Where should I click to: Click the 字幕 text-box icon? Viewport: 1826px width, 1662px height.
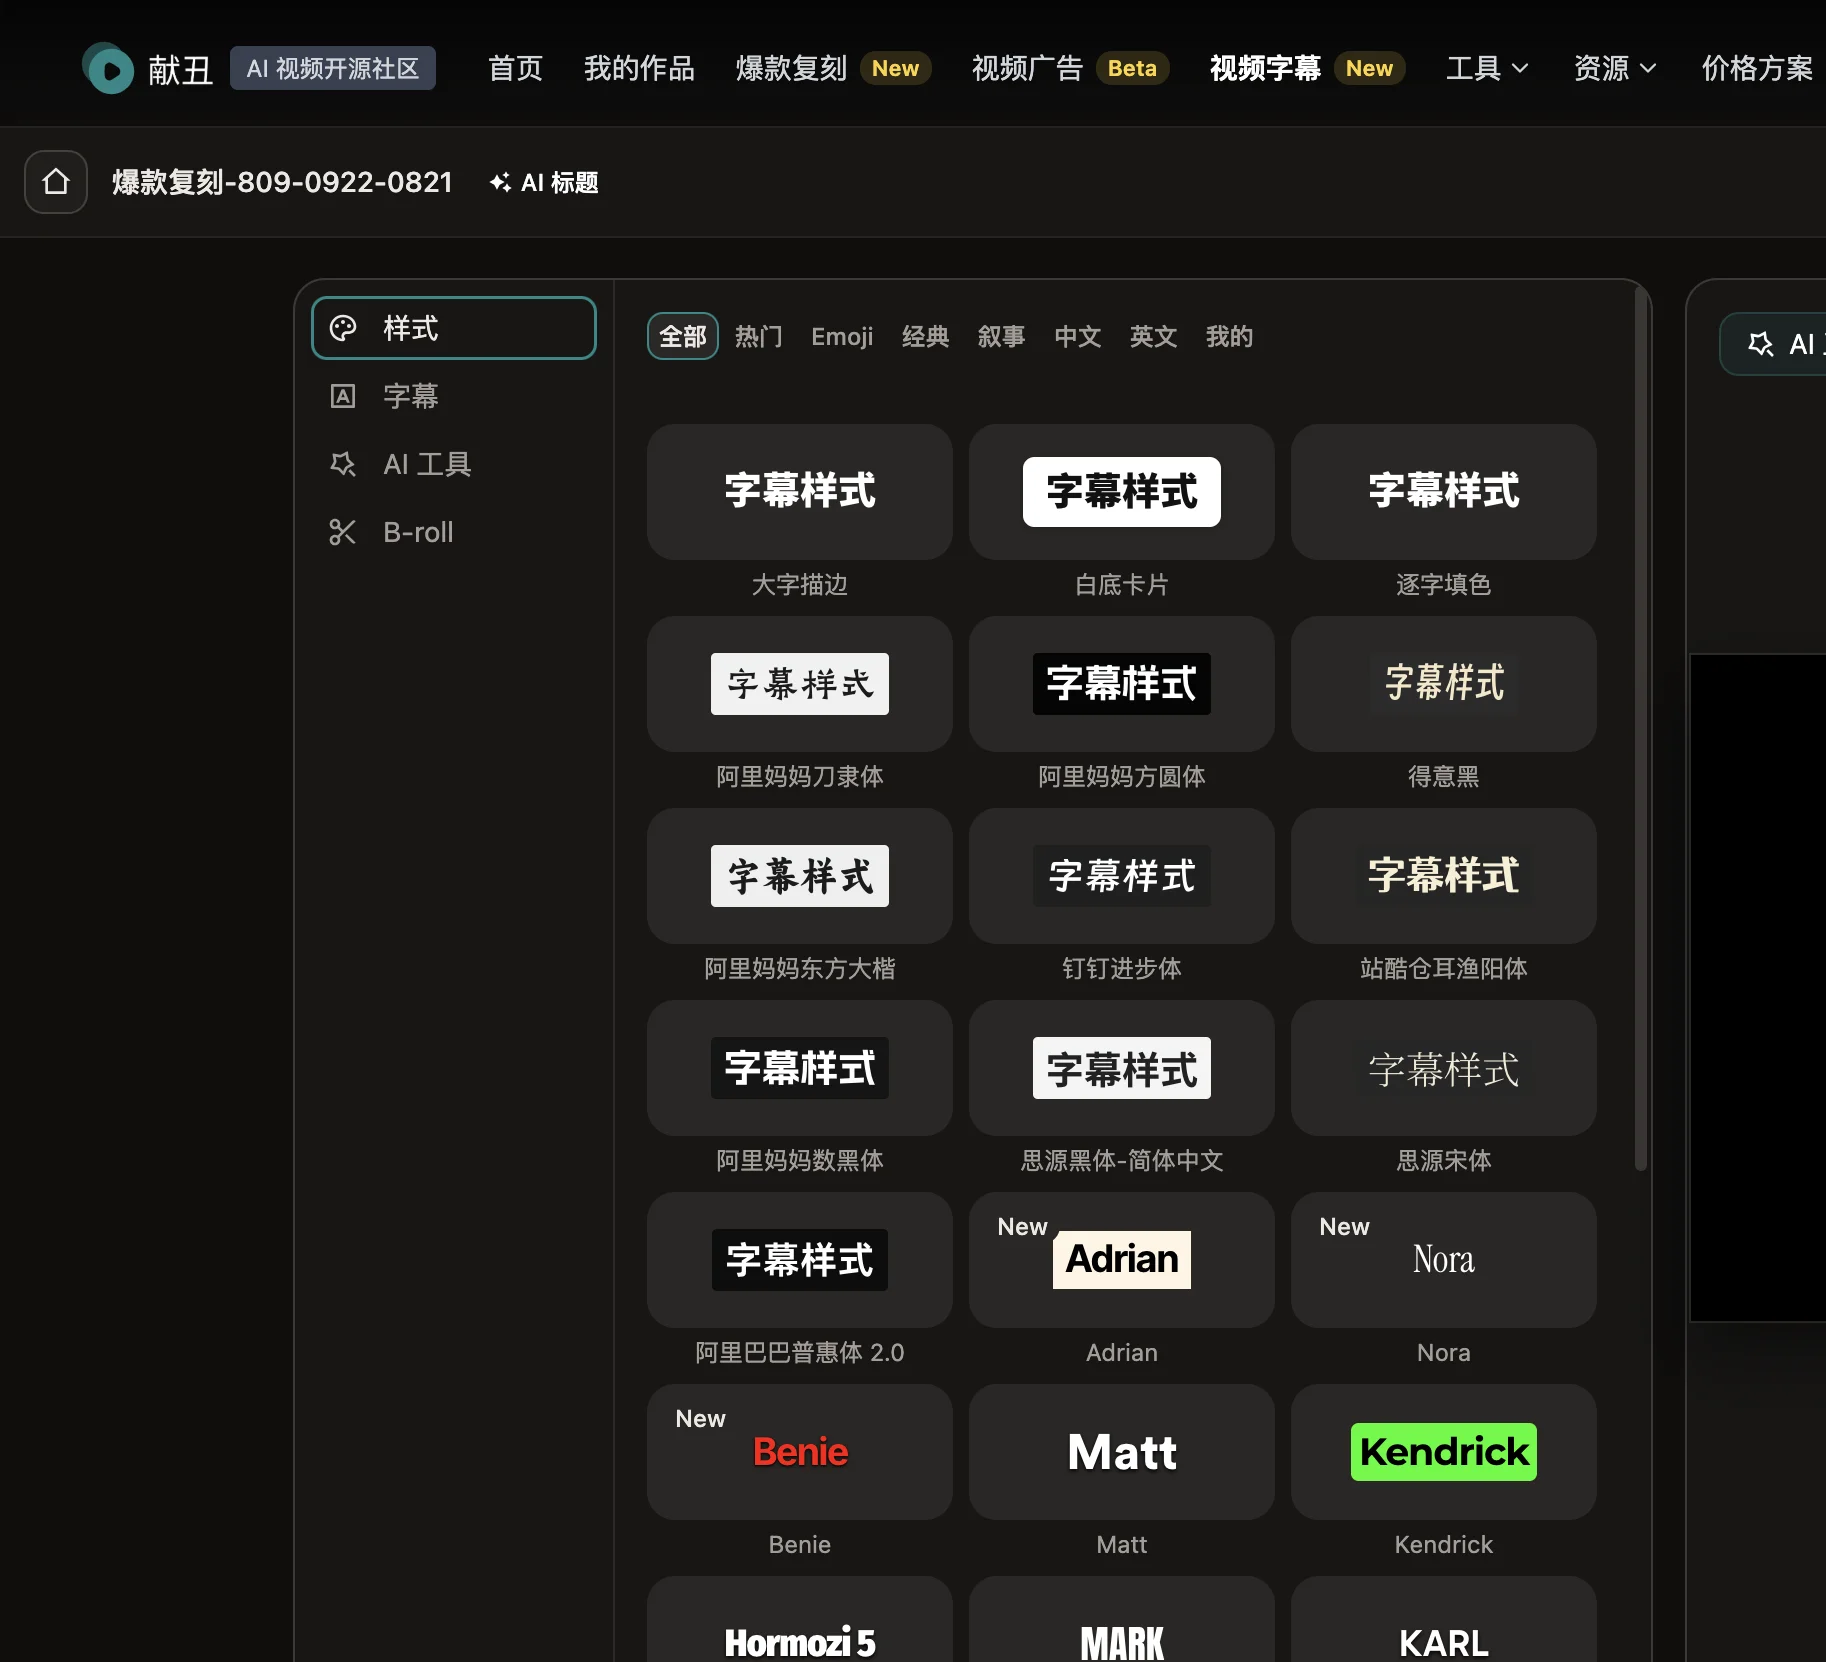(x=343, y=396)
